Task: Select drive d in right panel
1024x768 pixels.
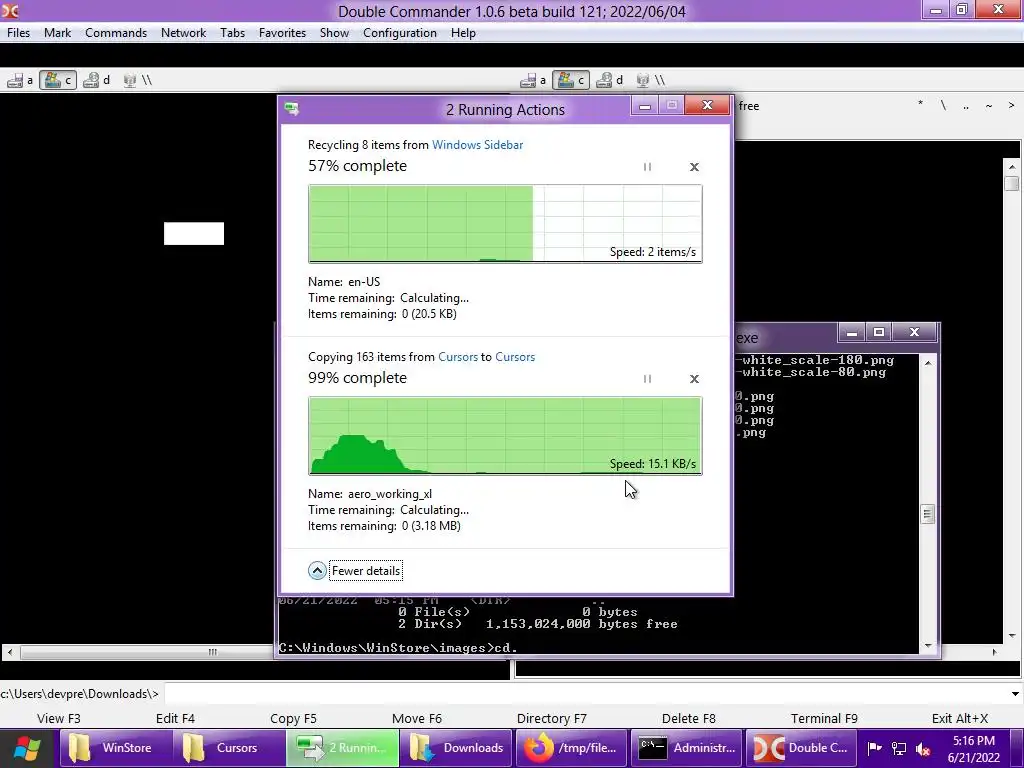Action: click(610, 80)
